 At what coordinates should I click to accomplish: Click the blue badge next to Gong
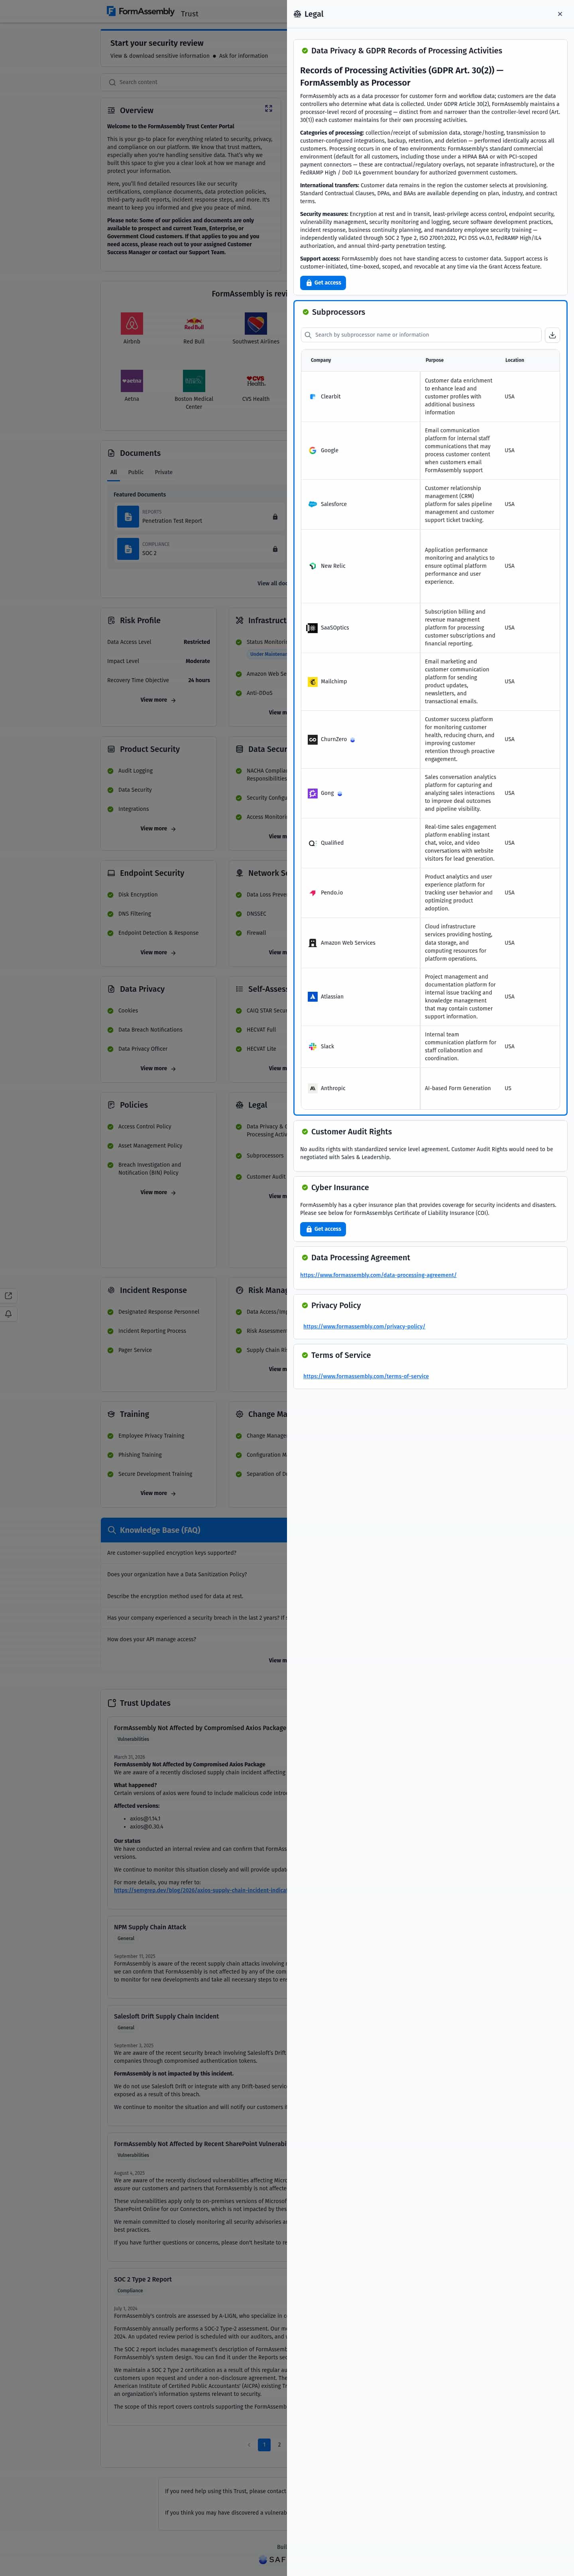click(x=340, y=794)
